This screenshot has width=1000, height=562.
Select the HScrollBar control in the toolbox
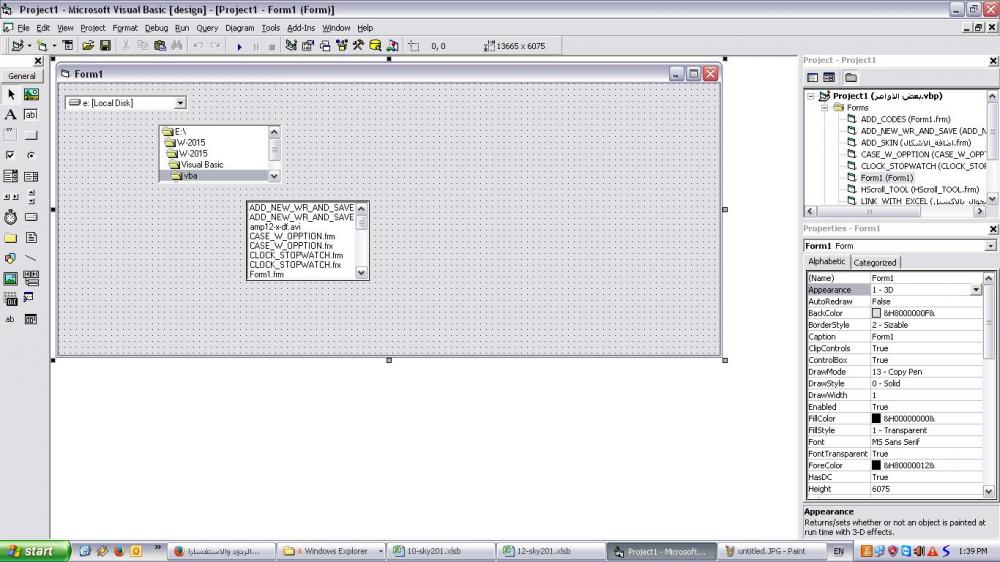click(x=11, y=196)
